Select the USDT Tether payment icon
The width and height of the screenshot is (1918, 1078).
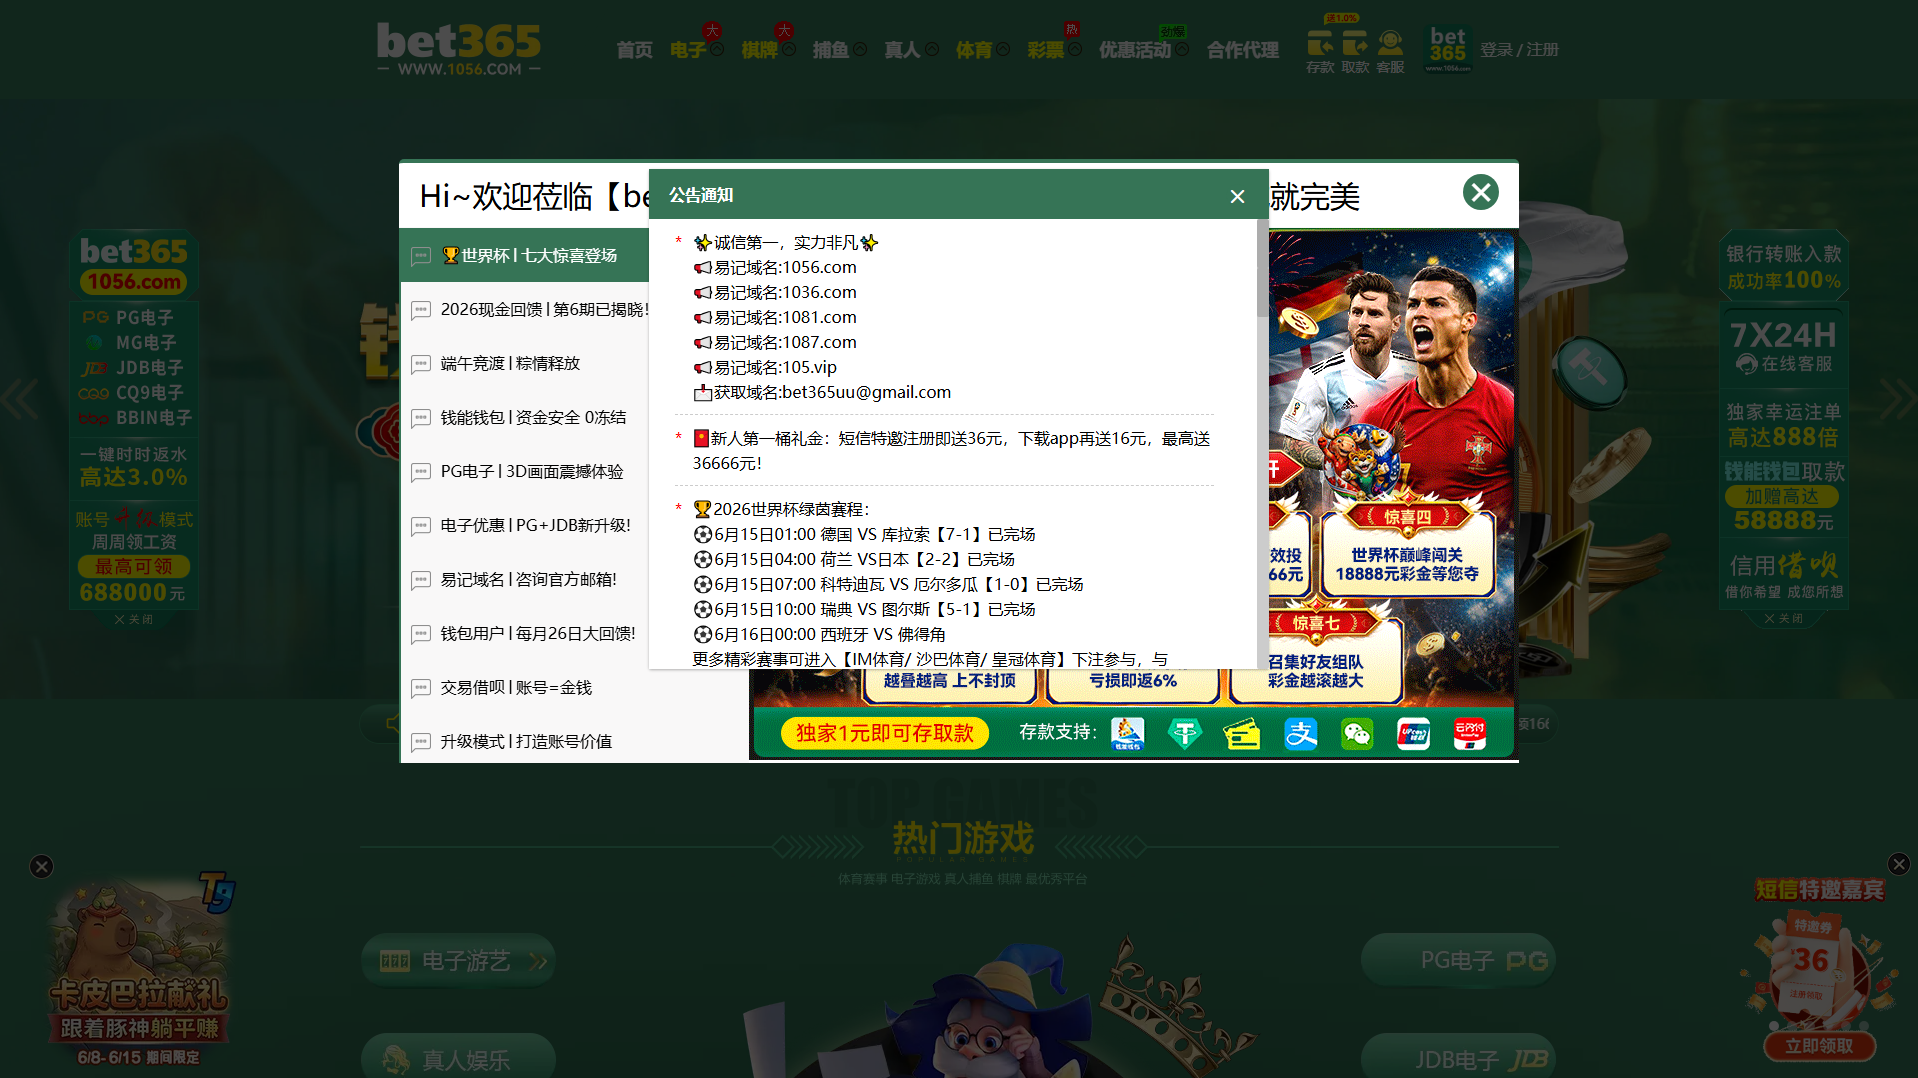pyautogui.click(x=1185, y=734)
